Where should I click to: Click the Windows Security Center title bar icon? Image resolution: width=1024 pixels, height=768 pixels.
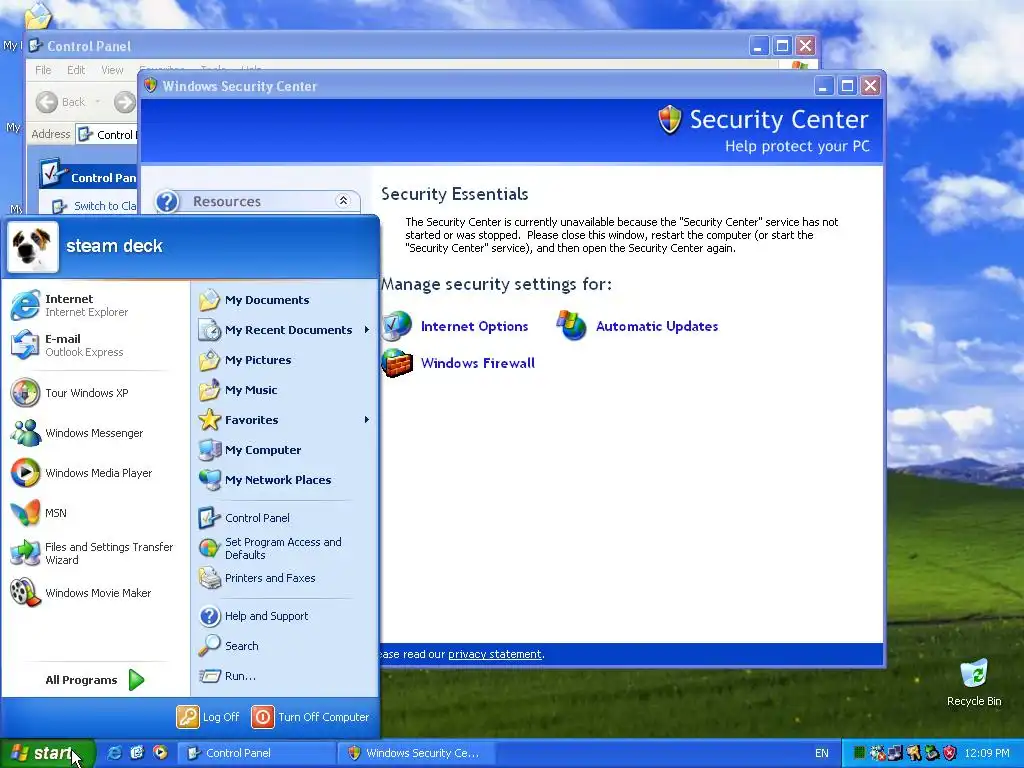[150, 86]
